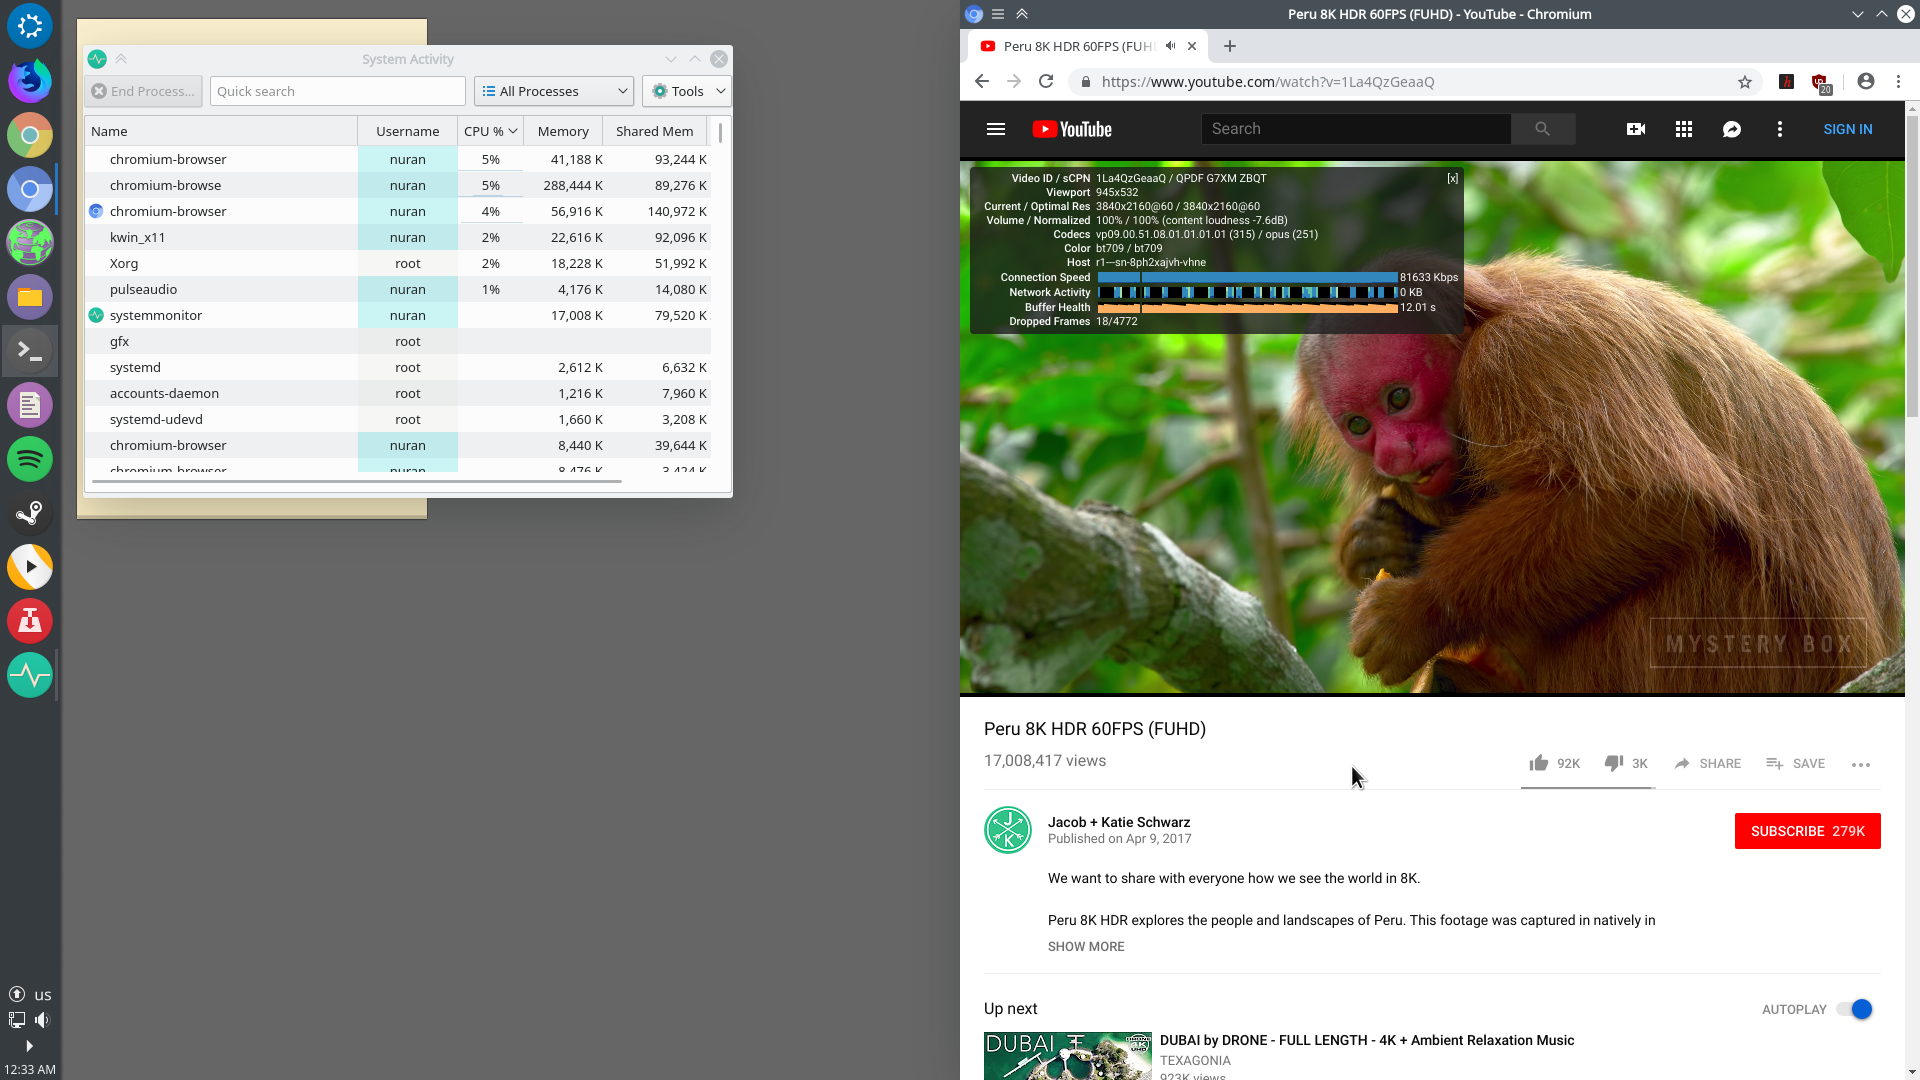Reload the page in Chromium
This screenshot has width=1920, height=1080.
(1046, 82)
